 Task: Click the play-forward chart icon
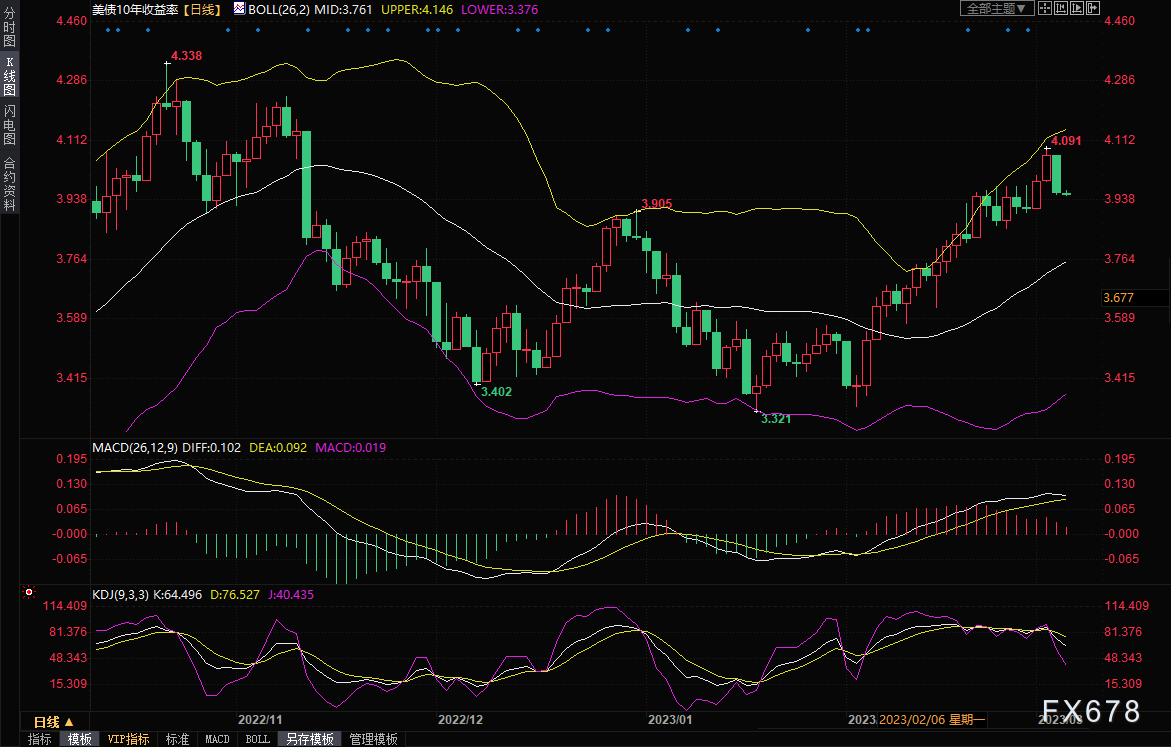1077,8
